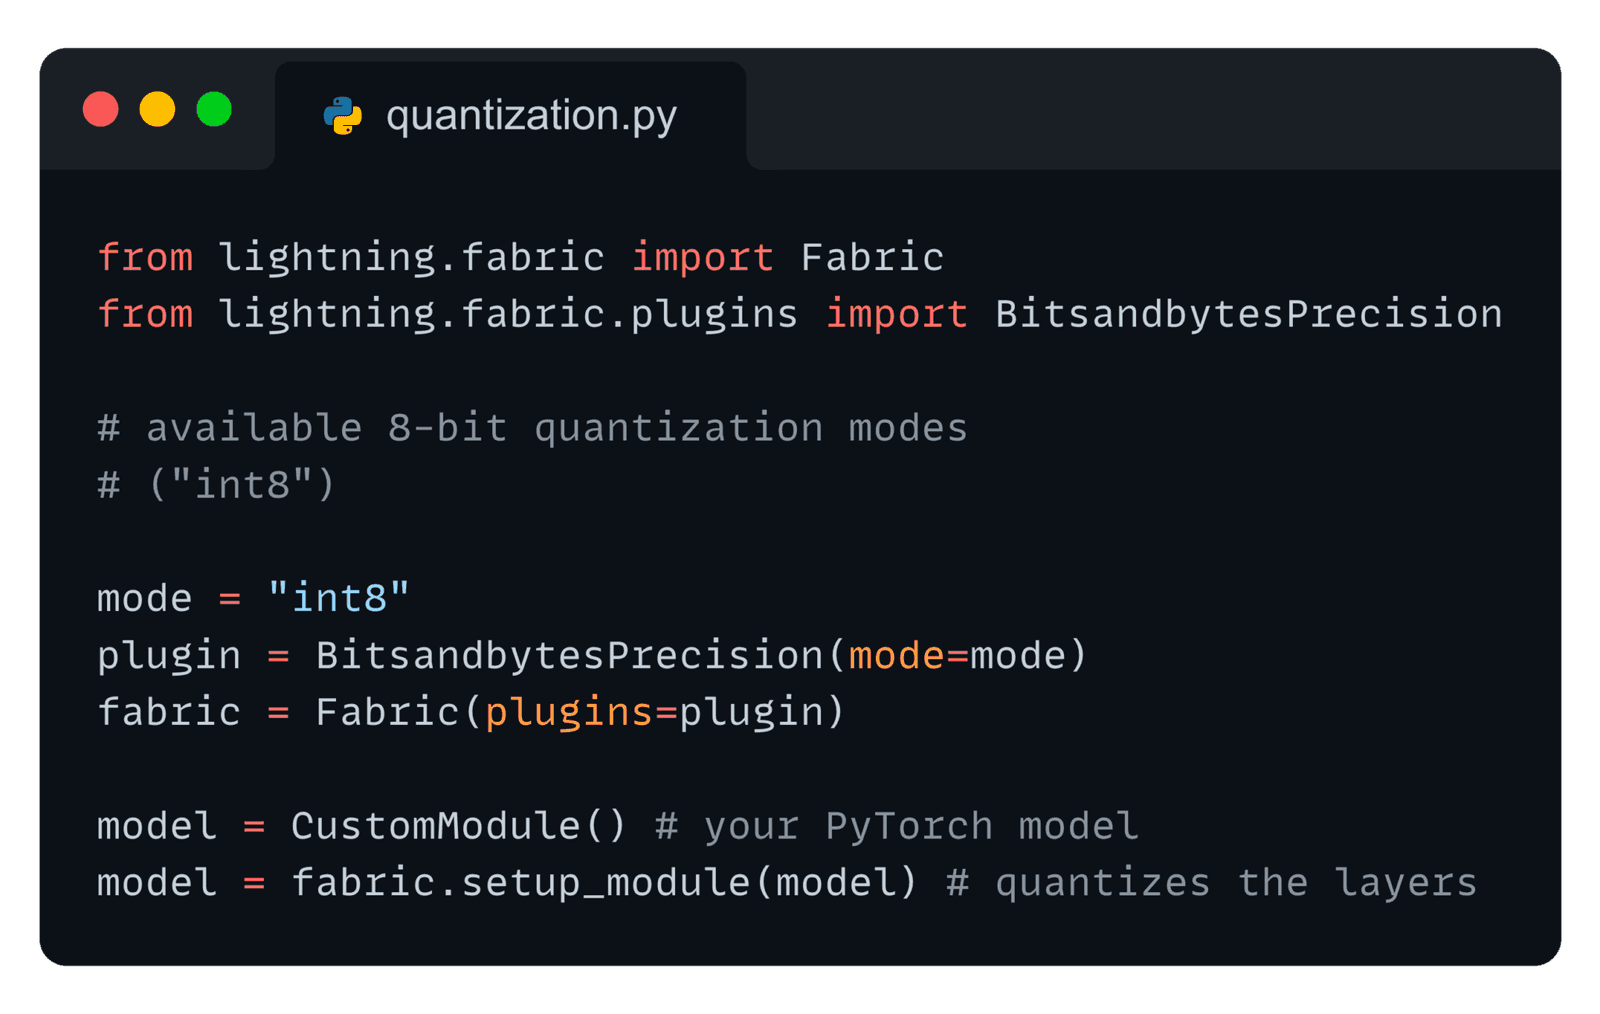The width and height of the screenshot is (1600, 1014).
Task: Click the '# quantizes the layers' comment
Action: click(x=1211, y=884)
